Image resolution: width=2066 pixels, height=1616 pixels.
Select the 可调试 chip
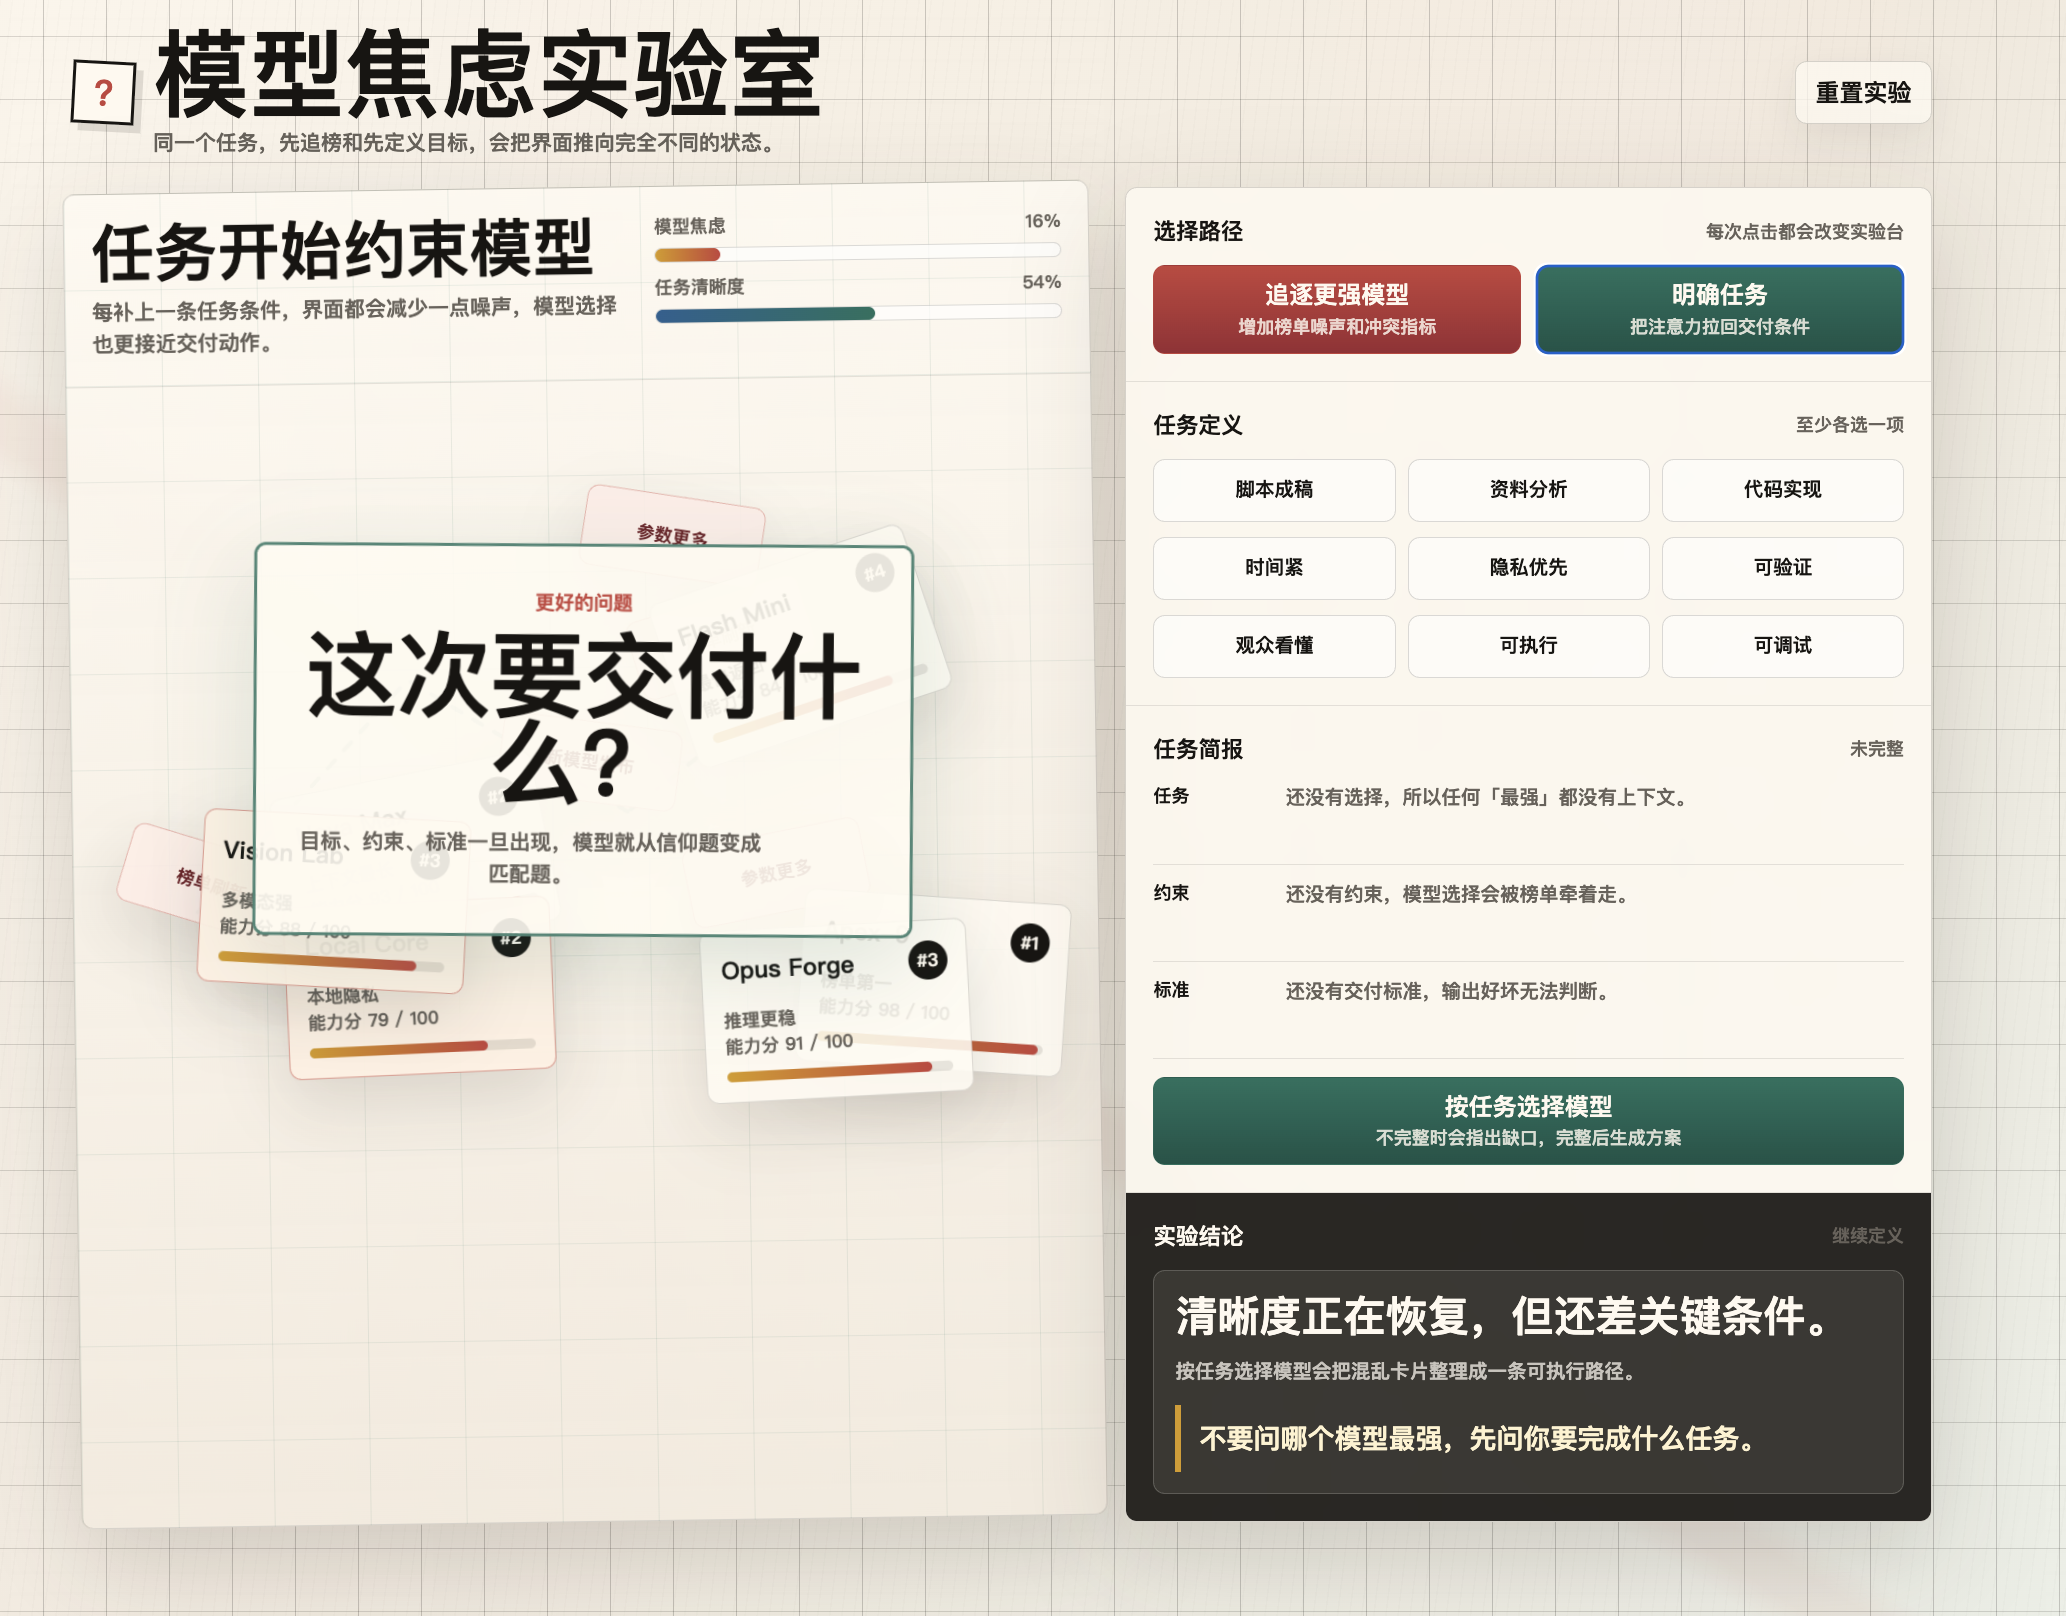[1782, 646]
